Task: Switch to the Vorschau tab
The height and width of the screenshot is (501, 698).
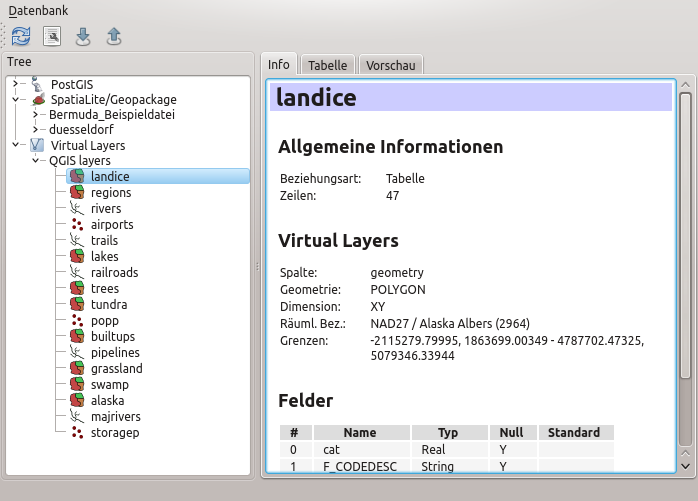Action: tap(391, 65)
